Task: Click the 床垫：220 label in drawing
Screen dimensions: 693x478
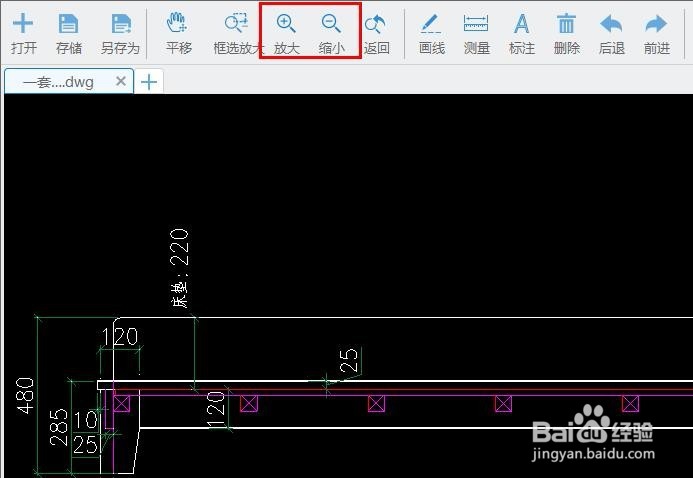Action: pyautogui.click(x=179, y=268)
